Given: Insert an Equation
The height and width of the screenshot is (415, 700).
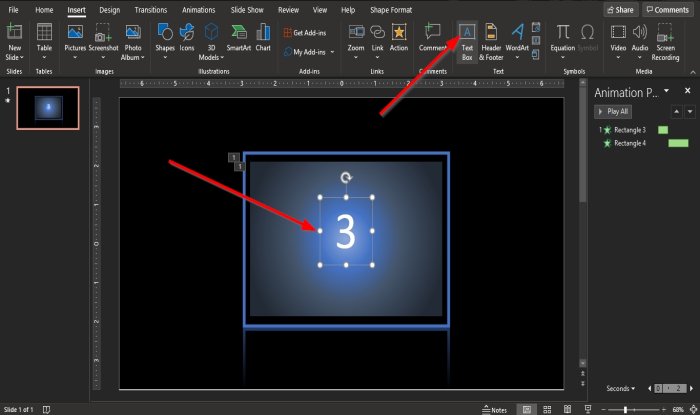Looking at the screenshot, I should [x=562, y=42].
